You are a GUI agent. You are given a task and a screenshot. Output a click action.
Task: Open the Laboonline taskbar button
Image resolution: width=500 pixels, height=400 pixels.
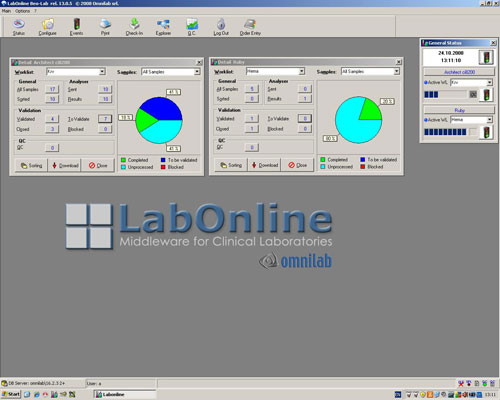click(x=124, y=394)
